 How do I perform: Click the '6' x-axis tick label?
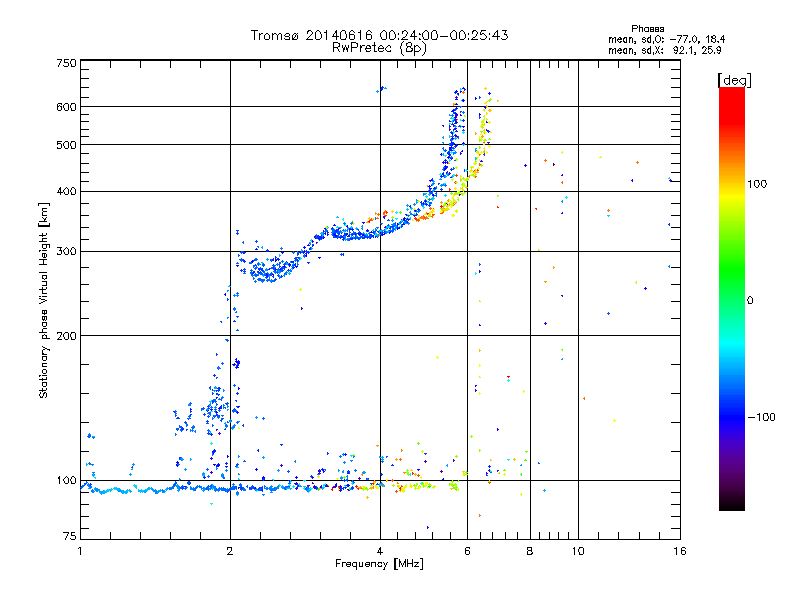[467, 551]
